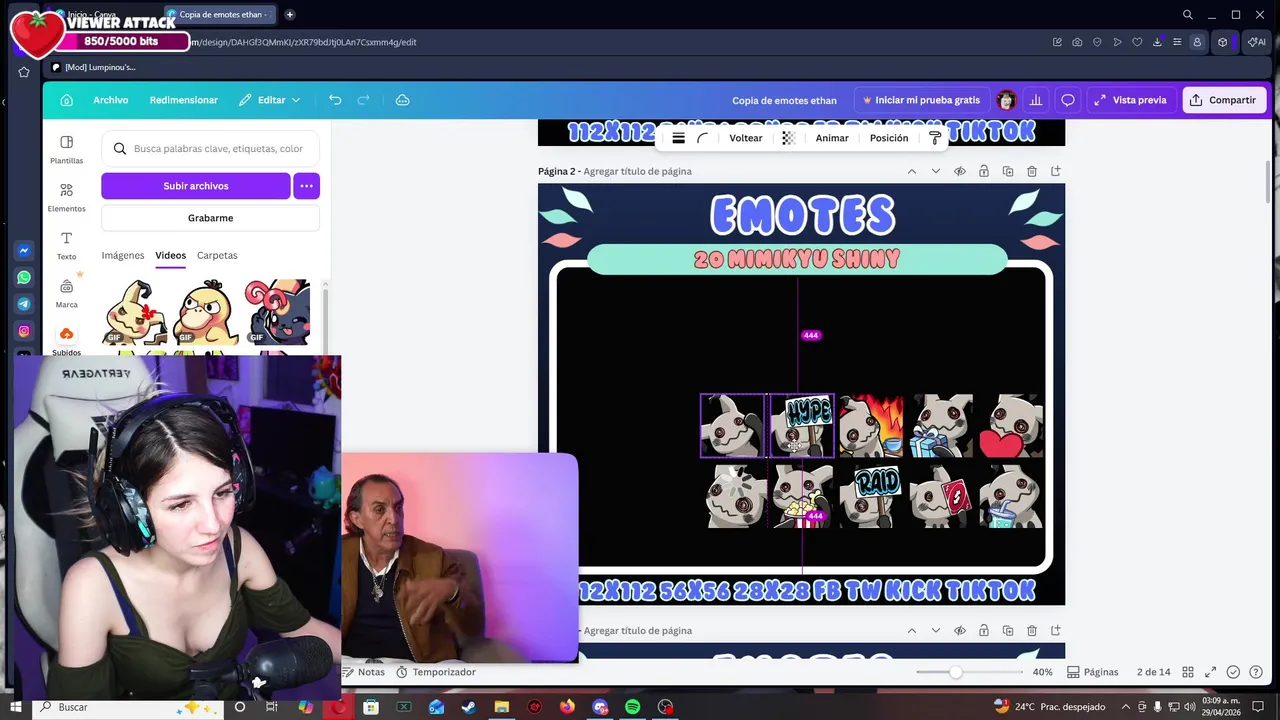Viewport: 1280px width, 720px height.
Task: Hide lower page eye toggle
Action: [x=960, y=631]
